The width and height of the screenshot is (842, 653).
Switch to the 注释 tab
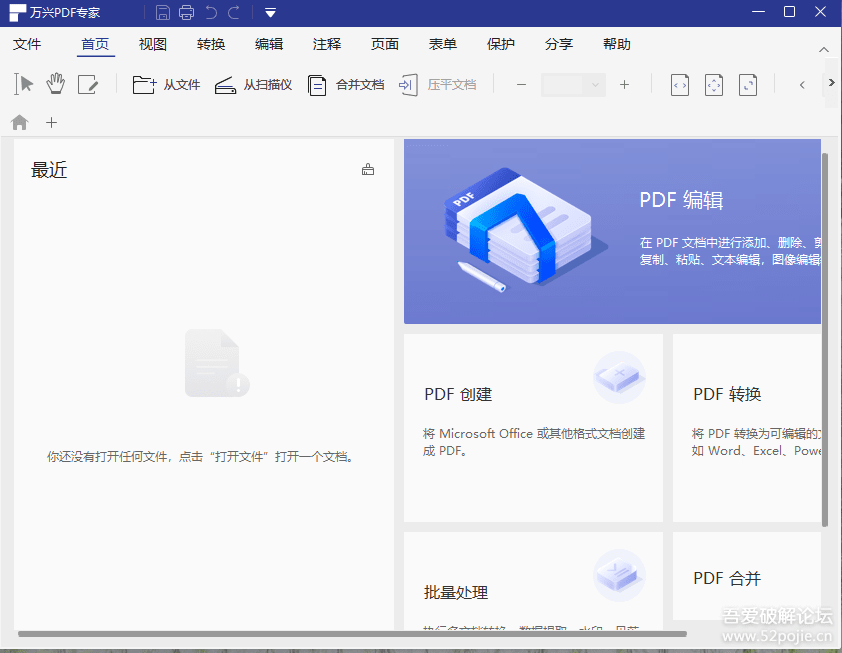(327, 44)
